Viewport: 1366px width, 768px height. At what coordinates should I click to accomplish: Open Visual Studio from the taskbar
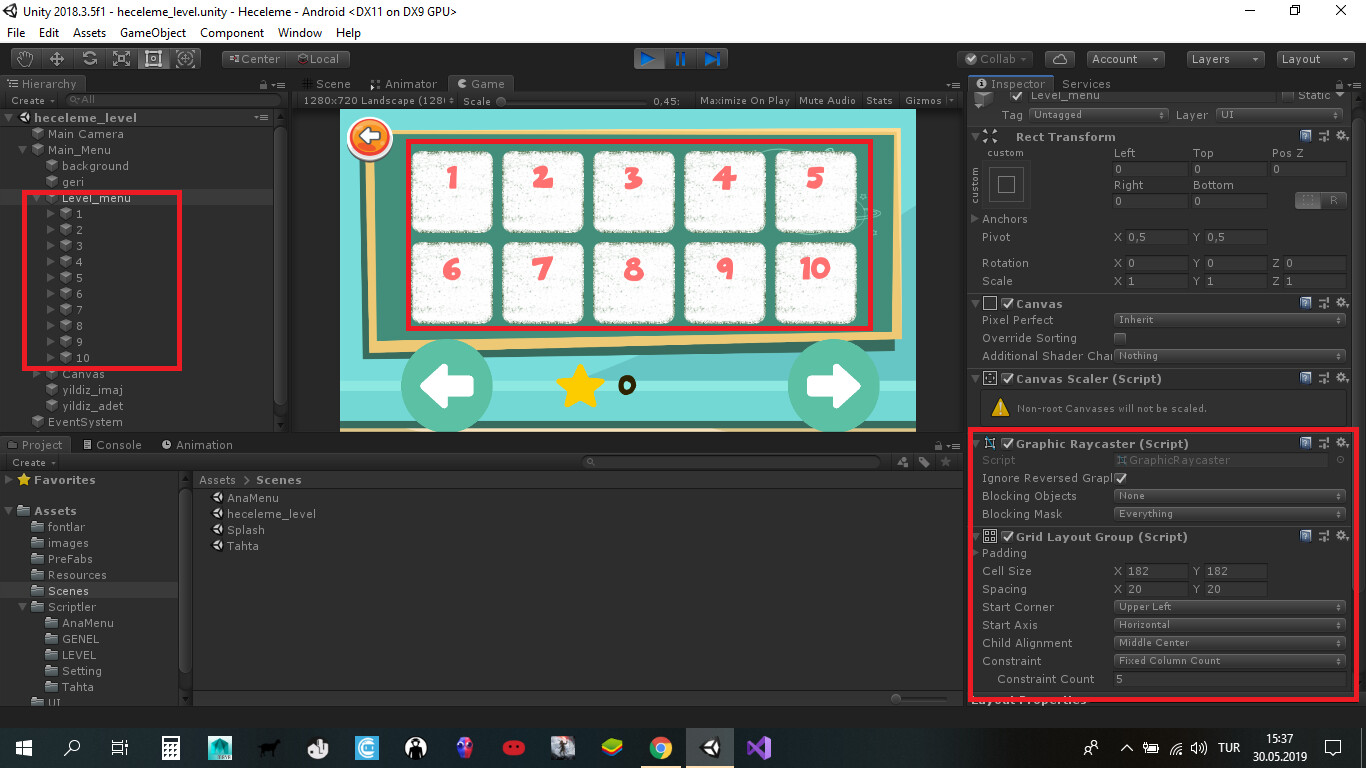click(x=759, y=747)
